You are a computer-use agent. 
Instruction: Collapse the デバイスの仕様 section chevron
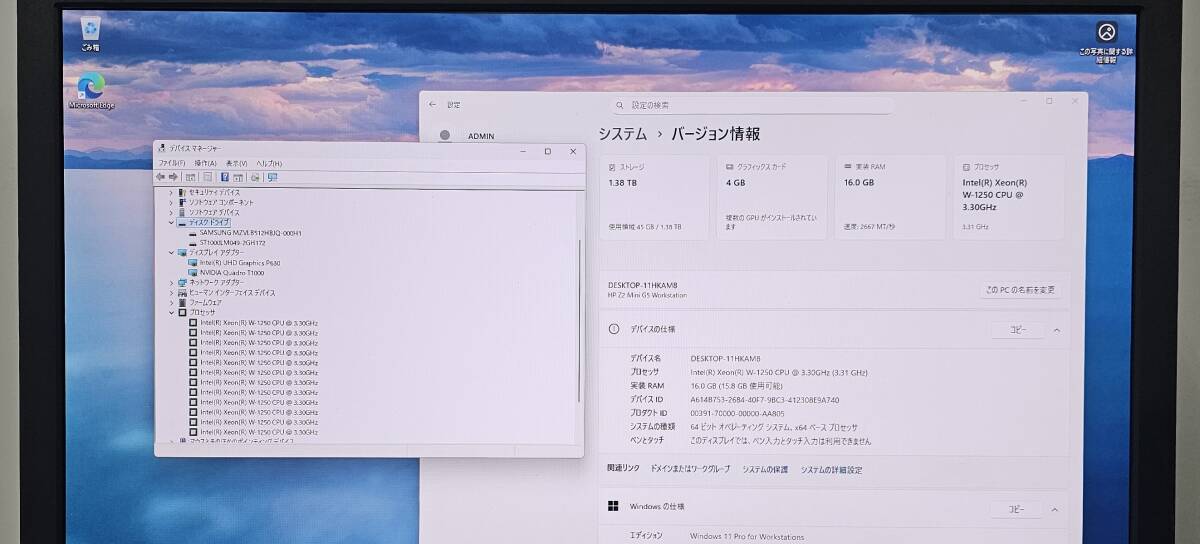click(1057, 330)
